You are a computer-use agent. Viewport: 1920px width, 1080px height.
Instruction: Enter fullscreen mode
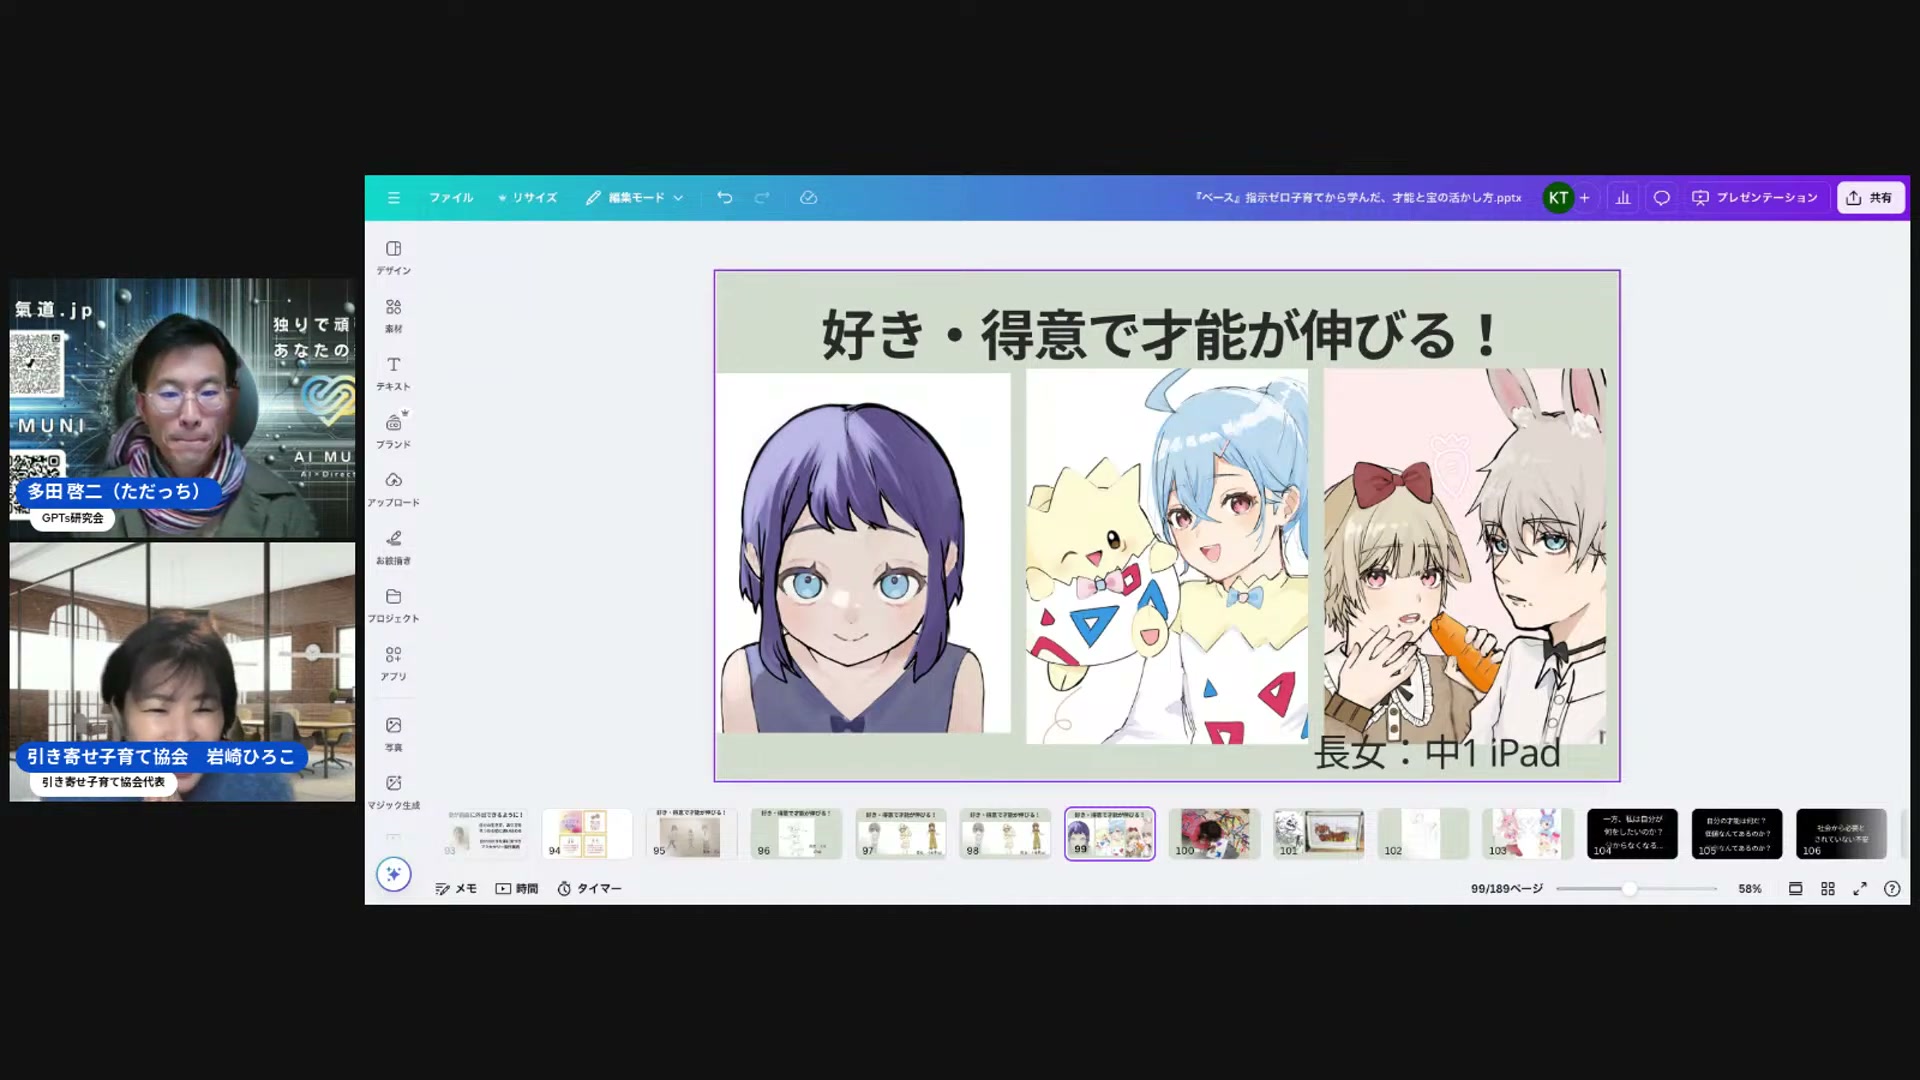(x=1860, y=888)
